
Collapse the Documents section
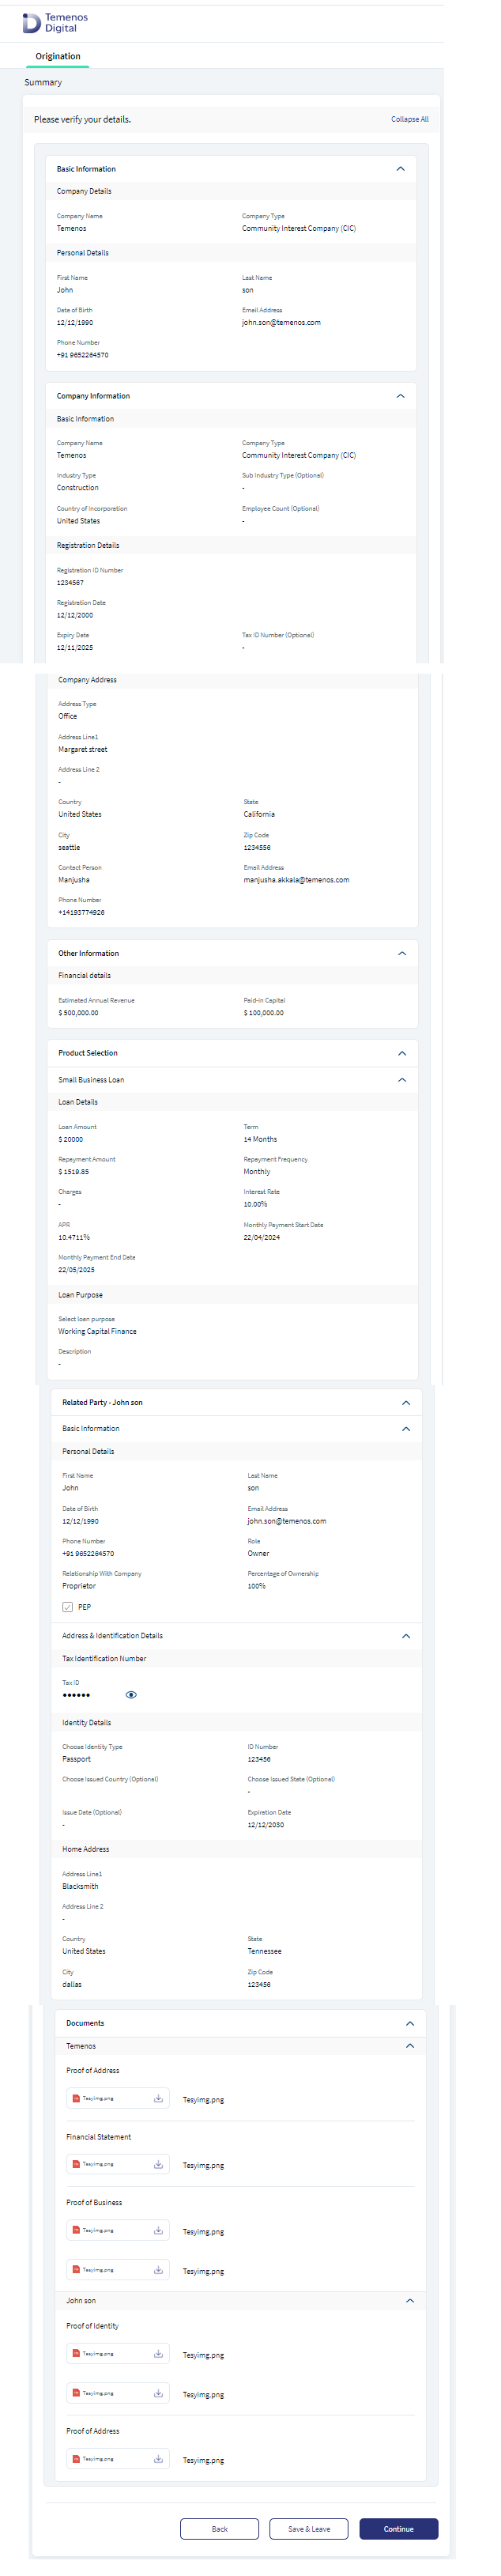tap(410, 2024)
